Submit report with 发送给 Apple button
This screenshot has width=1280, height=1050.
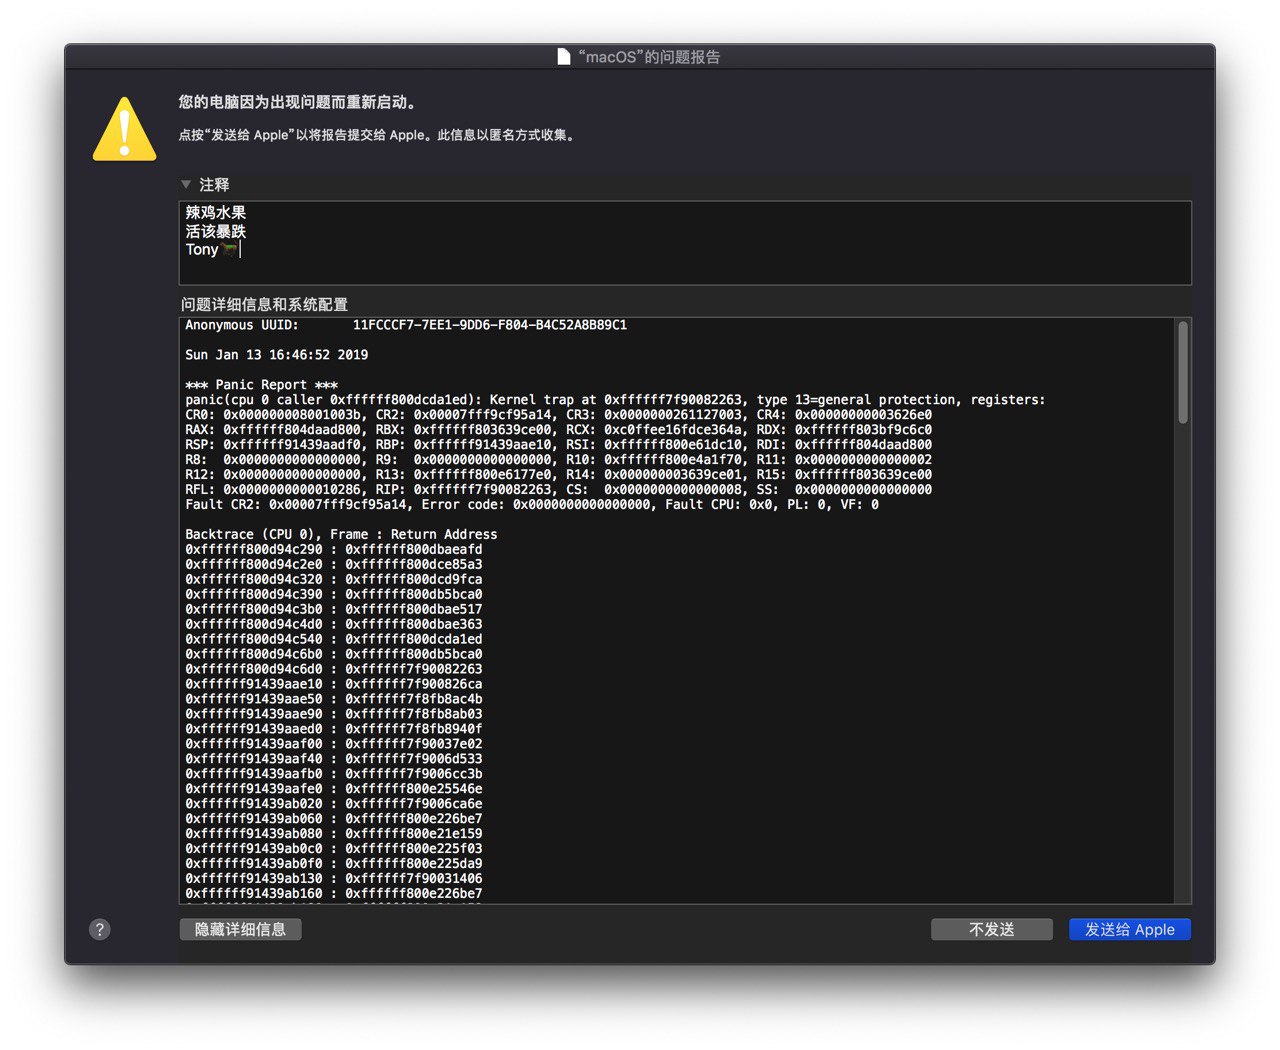click(1129, 929)
